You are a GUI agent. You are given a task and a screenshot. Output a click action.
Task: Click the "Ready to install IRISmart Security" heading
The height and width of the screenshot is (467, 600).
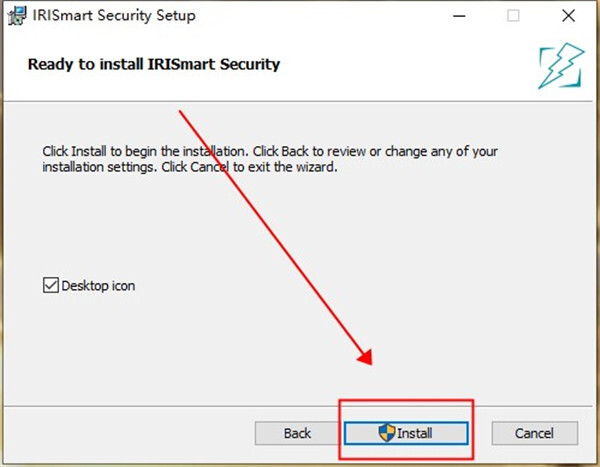click(154, 64)
